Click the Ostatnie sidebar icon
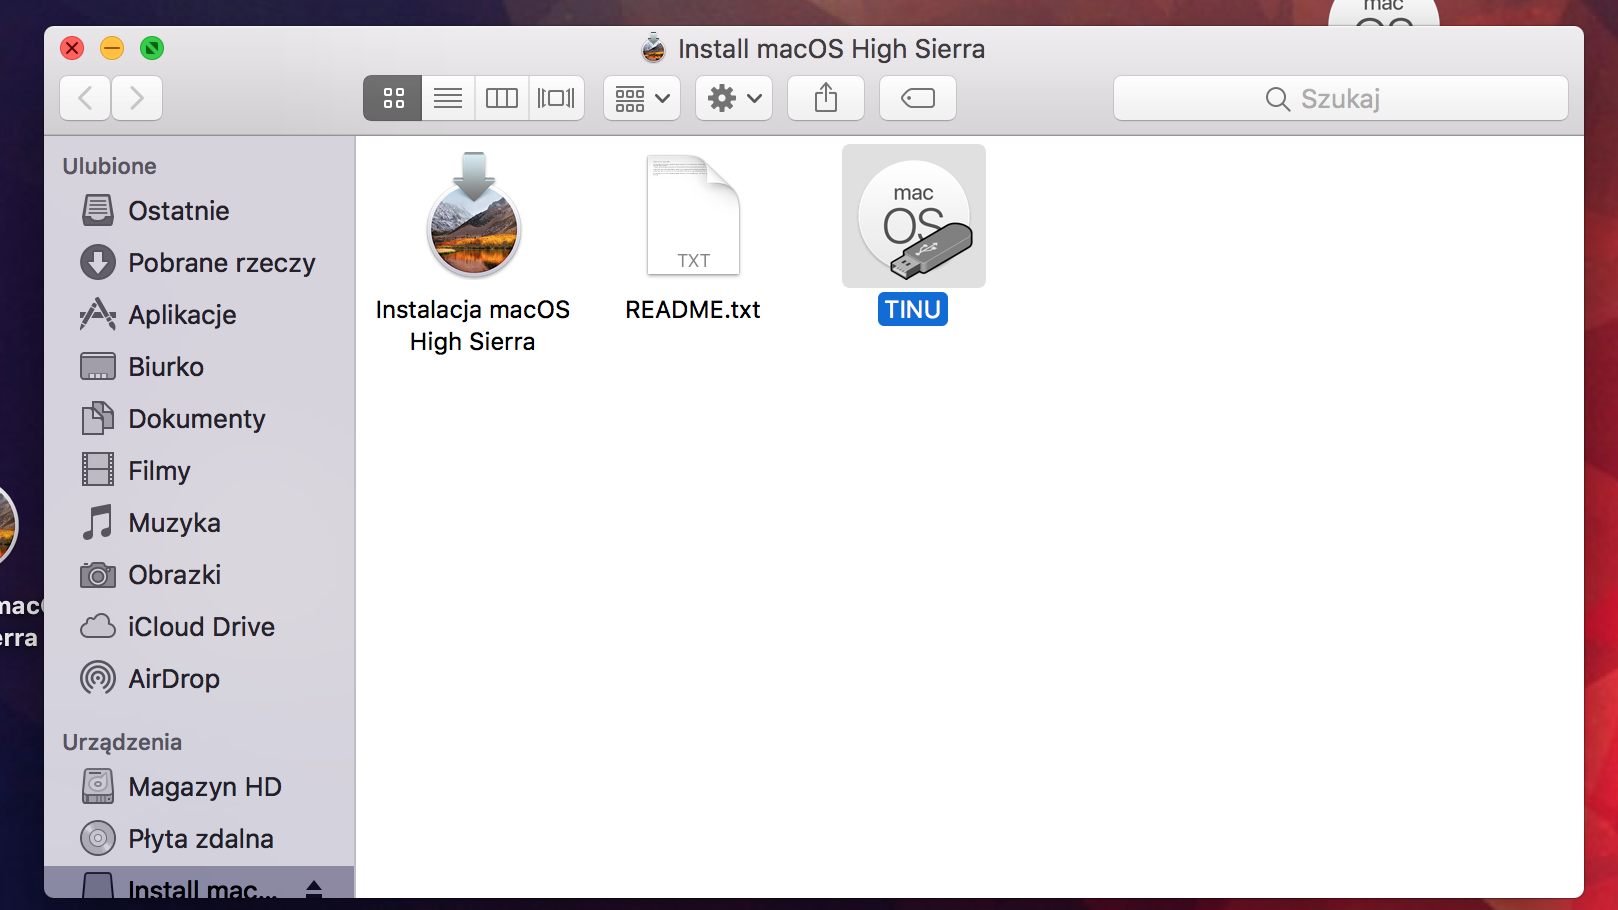 point(98,211)
